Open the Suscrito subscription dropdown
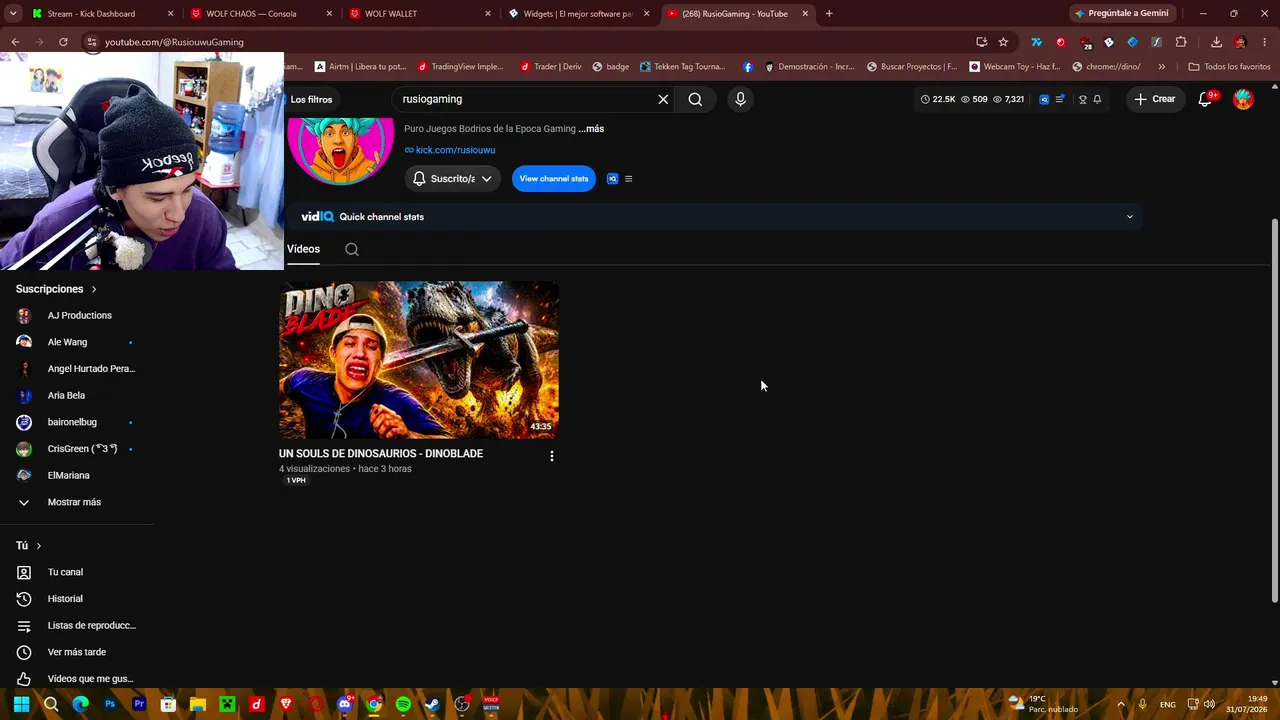 pyautogui.click(x=453, y=179)
